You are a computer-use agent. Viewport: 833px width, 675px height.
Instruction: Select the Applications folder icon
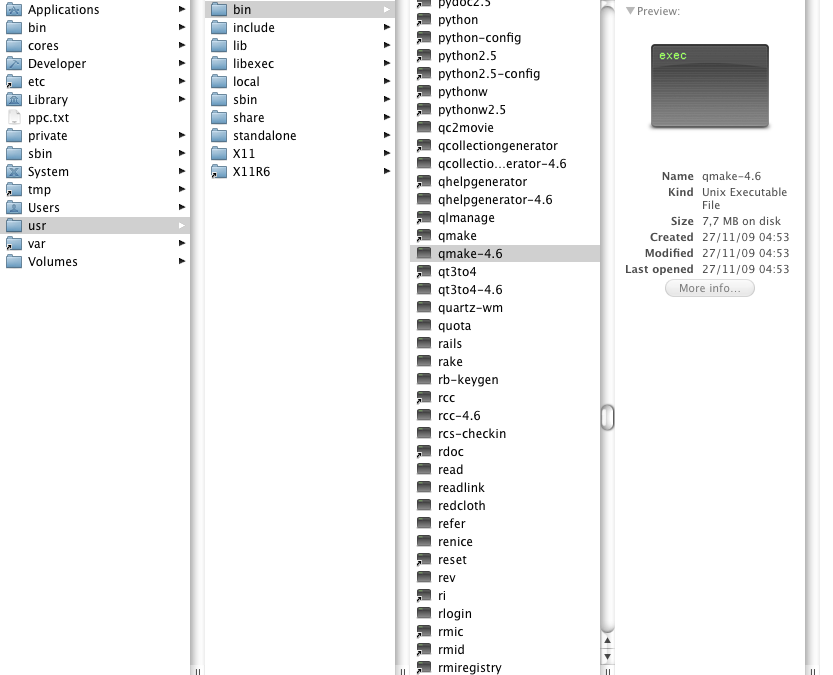point(14,10)
